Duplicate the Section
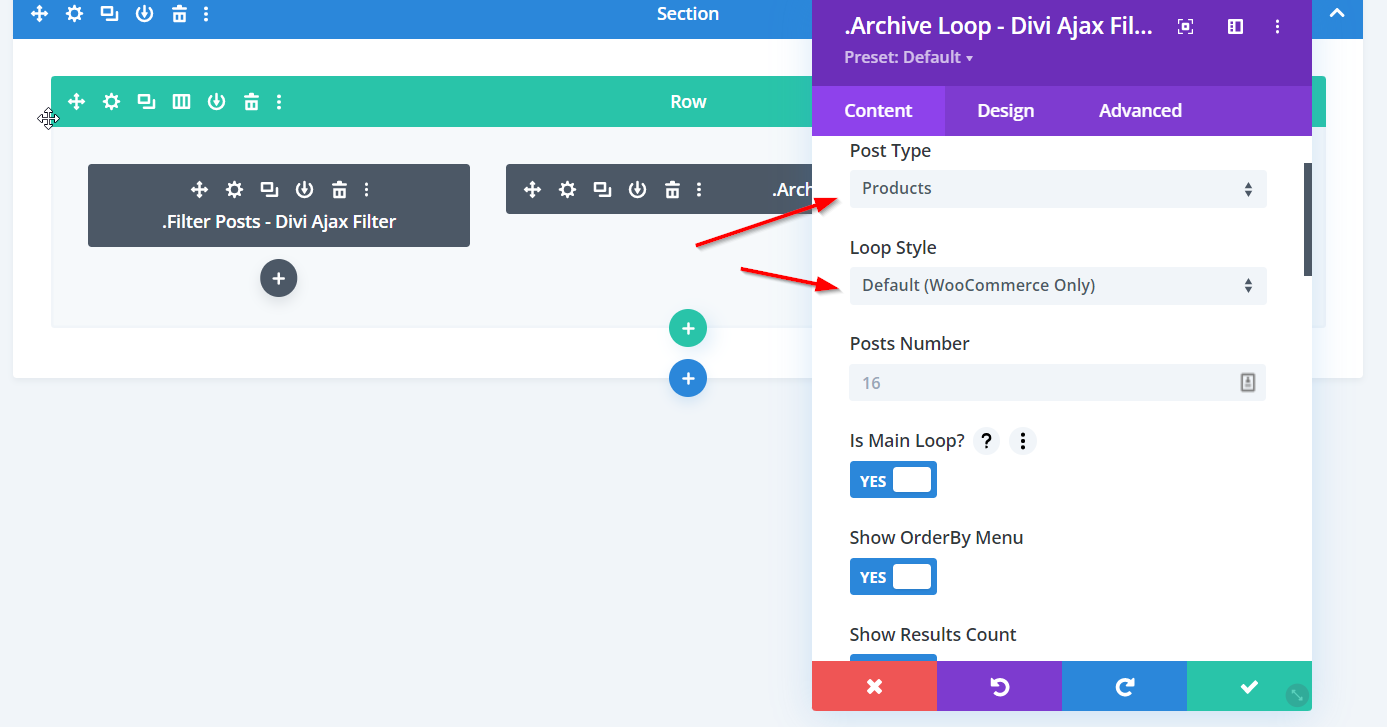This screenshot has width=1387, height=727. click(109, 14)
